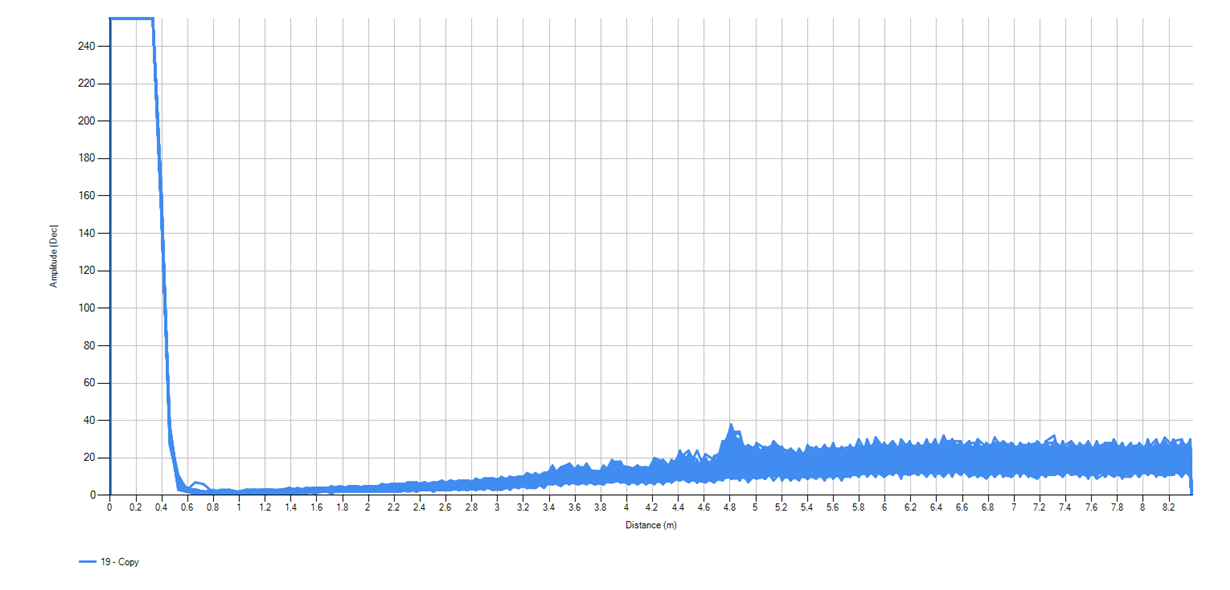Click the 1.6 tick label on the distance axis

[x=316, y=508]
